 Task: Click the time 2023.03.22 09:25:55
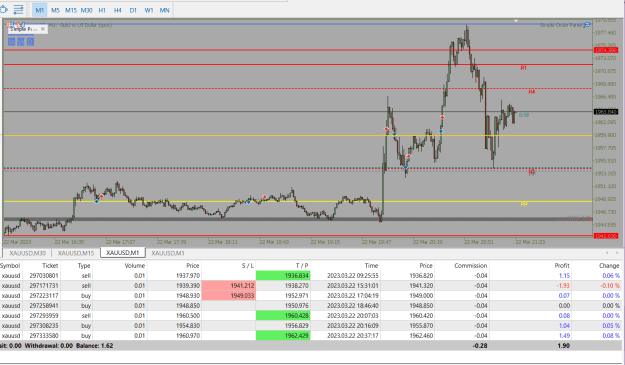(353, 276)
